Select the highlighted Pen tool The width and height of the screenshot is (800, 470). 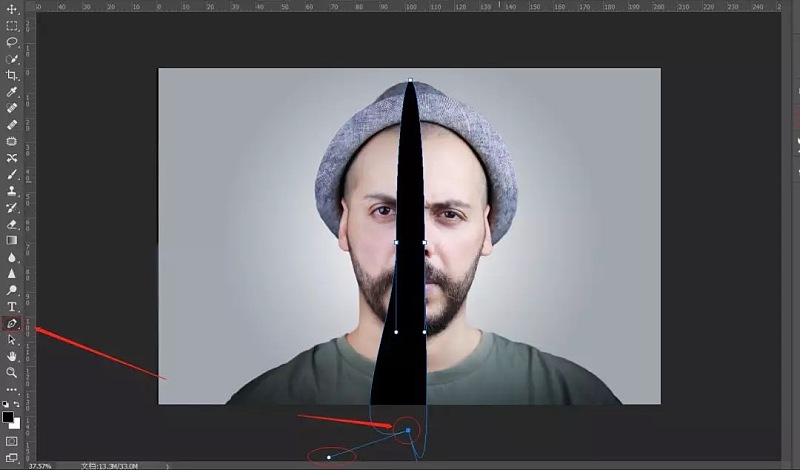coord(11,323)
